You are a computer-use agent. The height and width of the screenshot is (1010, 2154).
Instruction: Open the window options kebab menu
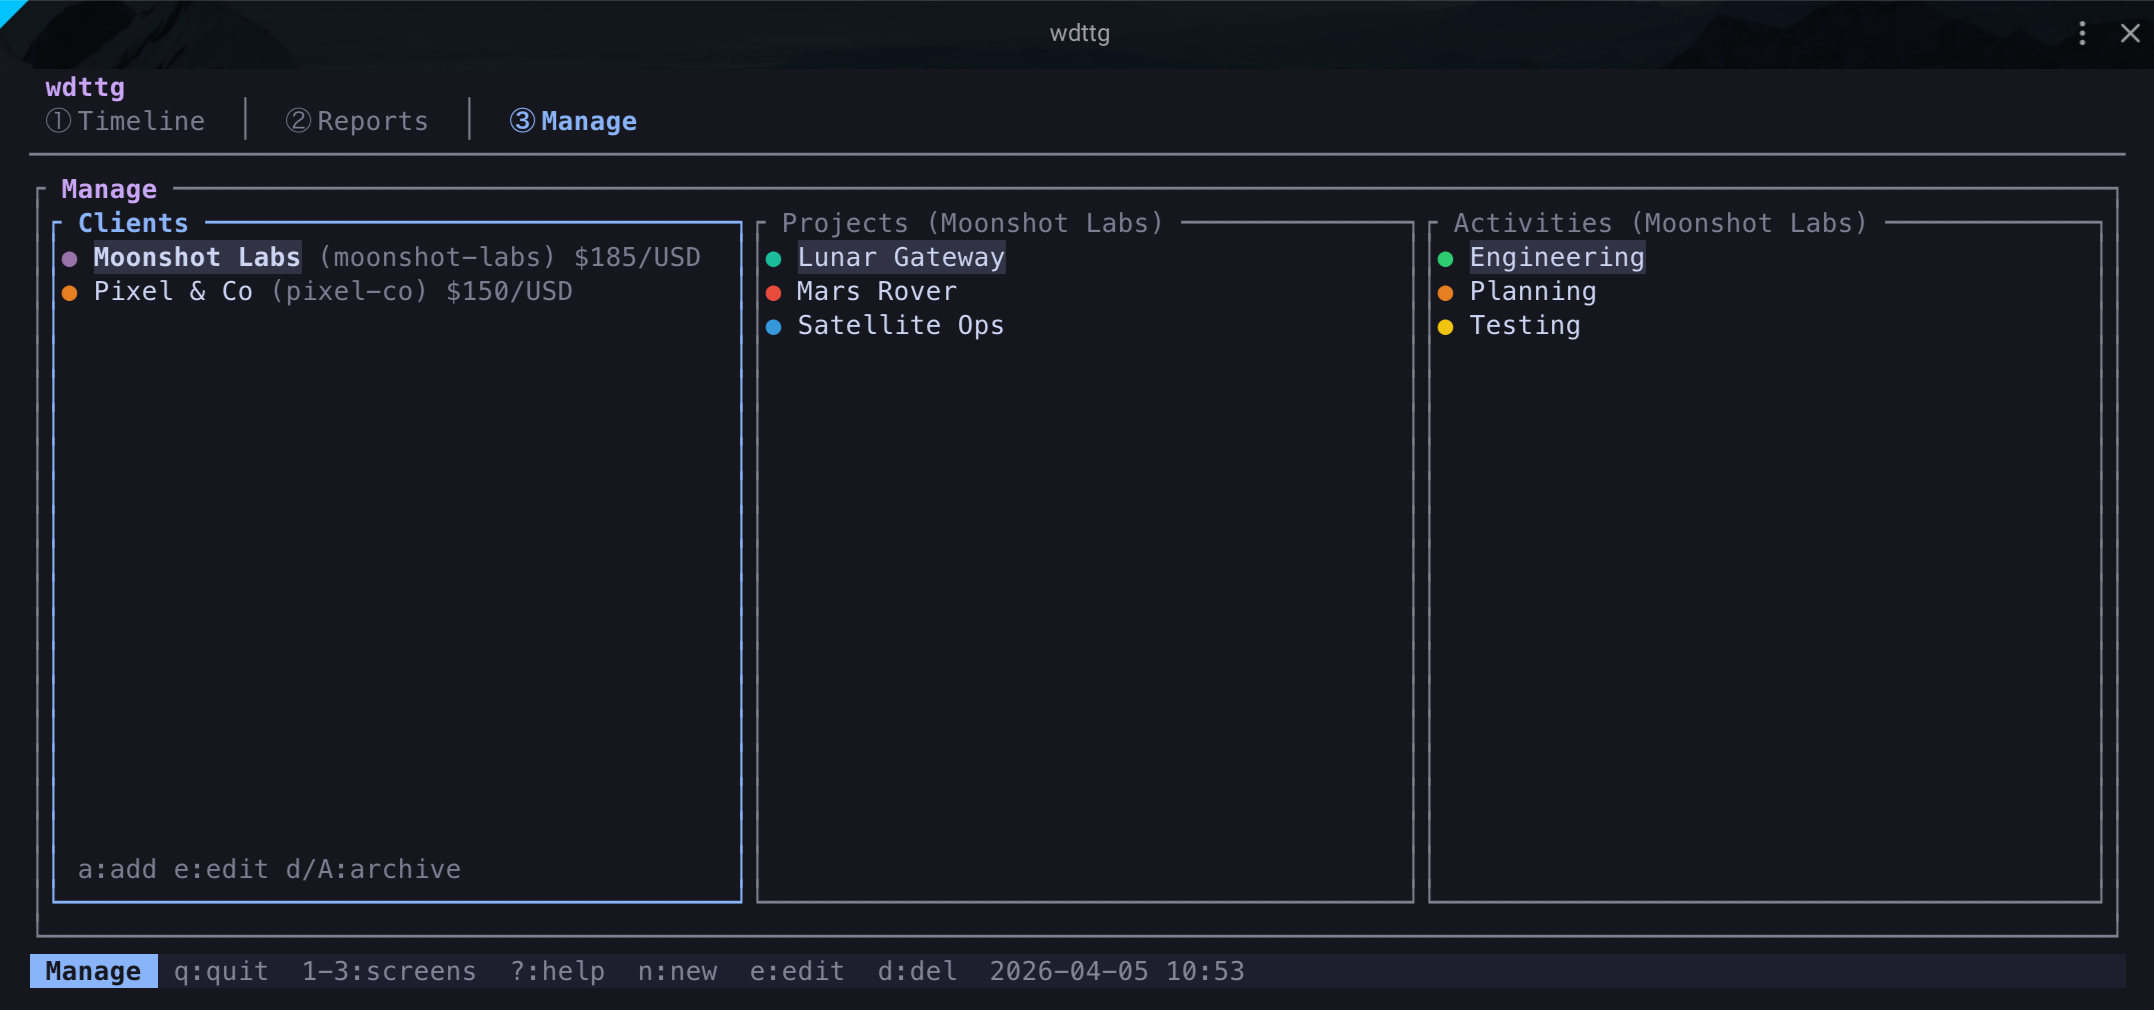2082,33
